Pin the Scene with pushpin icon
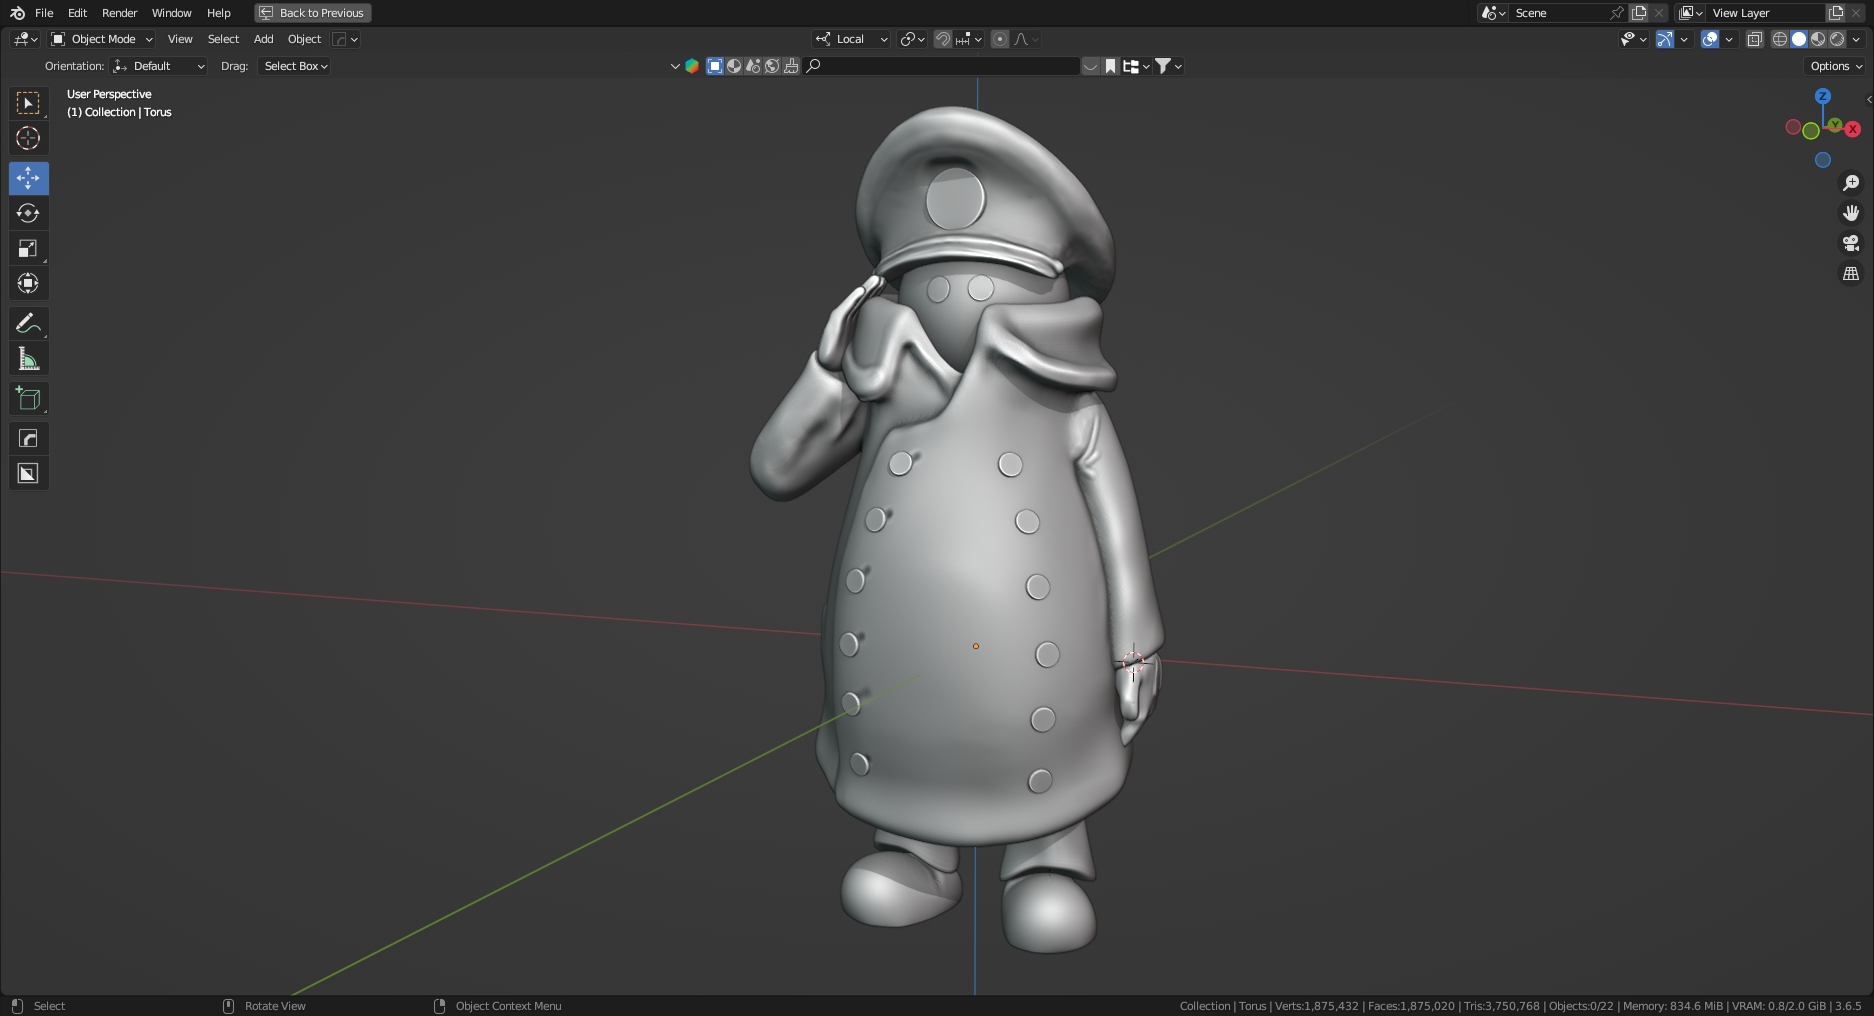 1616,13
